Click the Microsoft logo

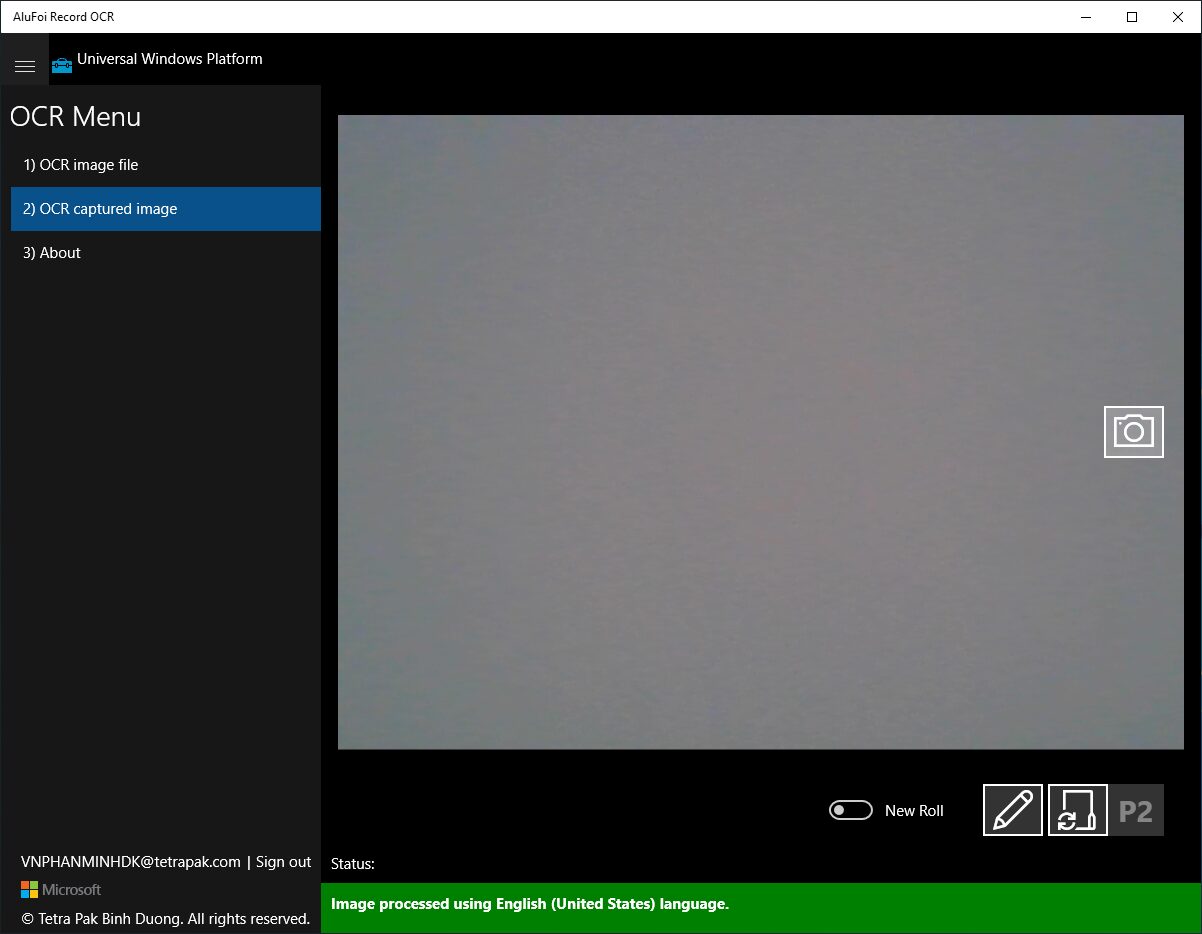[61, 890]
